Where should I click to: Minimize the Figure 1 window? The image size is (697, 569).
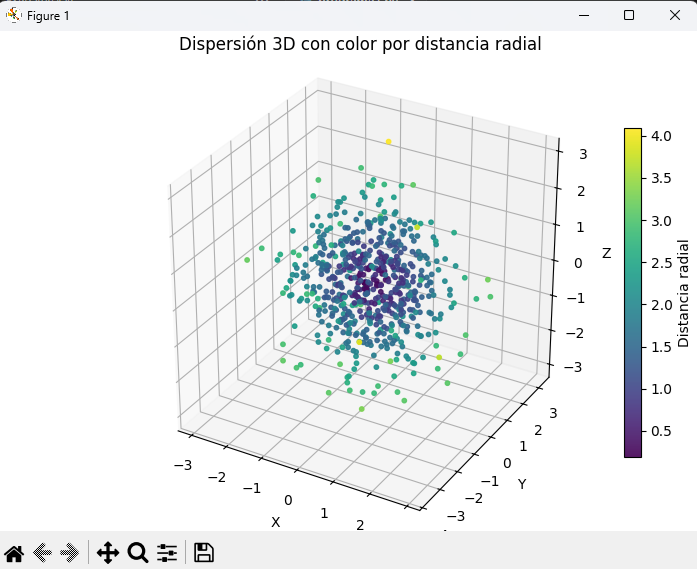point(583,15)
